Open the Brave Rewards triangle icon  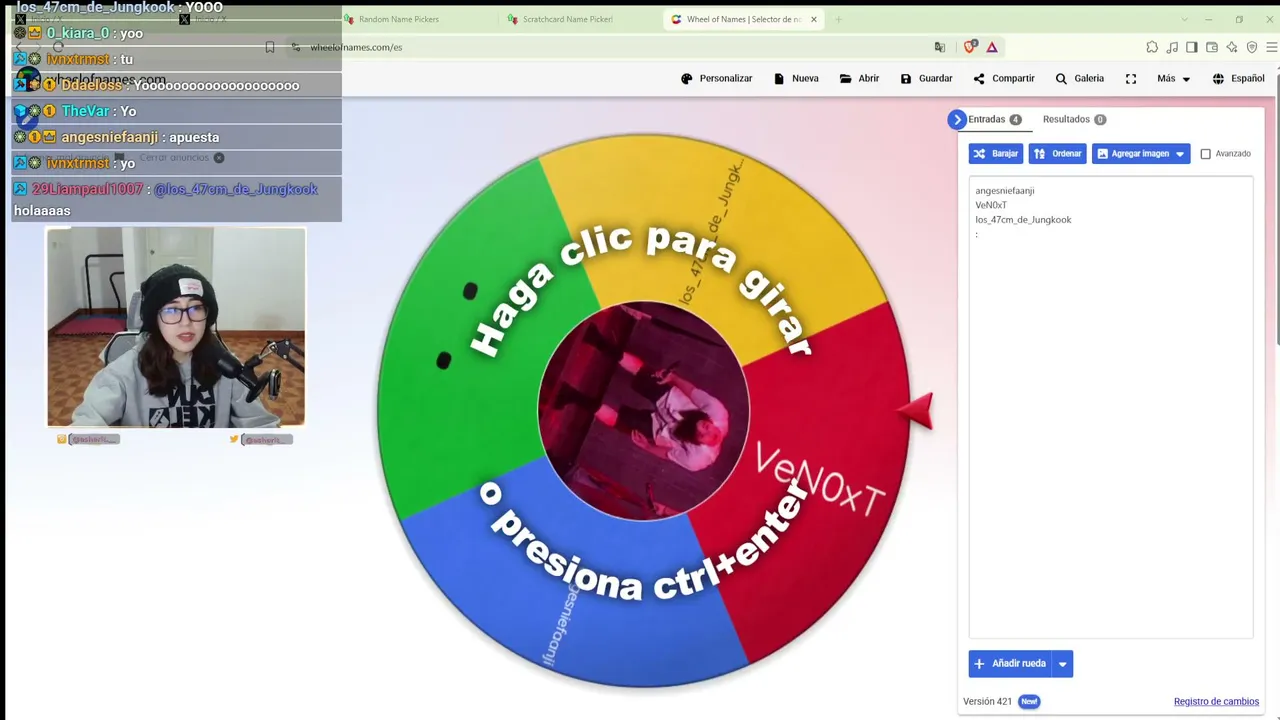point(992,47)
